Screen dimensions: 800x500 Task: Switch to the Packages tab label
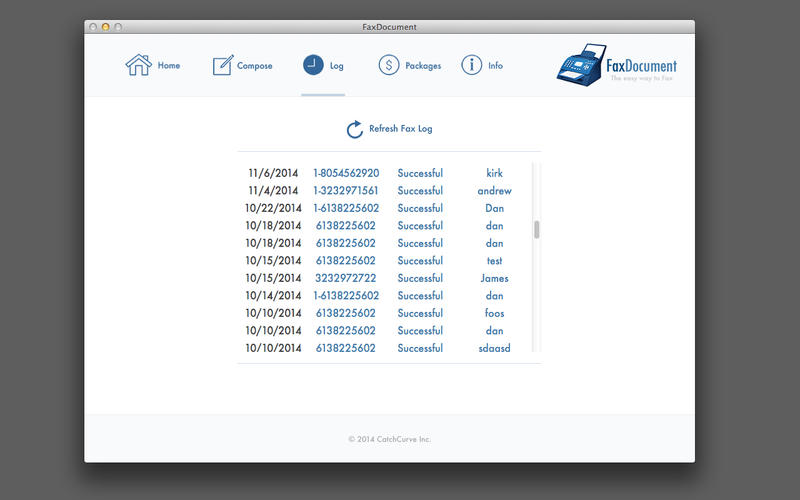pyautogui.click(x=423, y=66)
